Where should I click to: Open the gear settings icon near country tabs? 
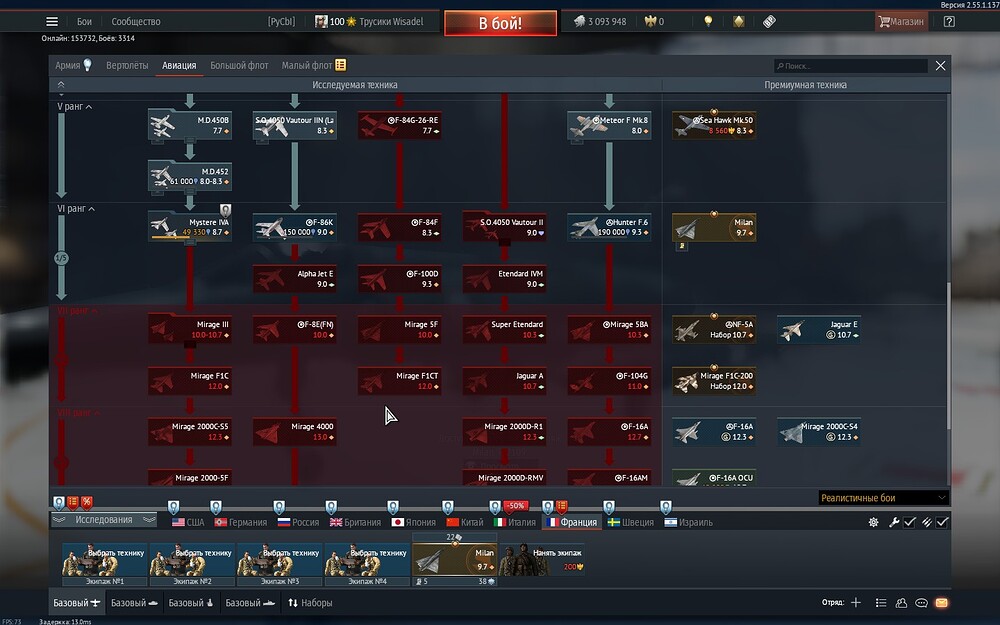(873, 522)
